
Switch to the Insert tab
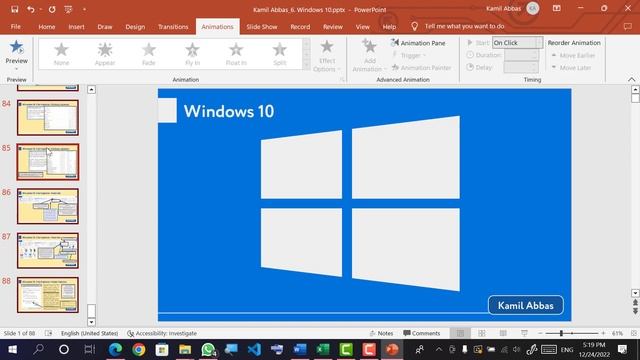pos(76,27)
